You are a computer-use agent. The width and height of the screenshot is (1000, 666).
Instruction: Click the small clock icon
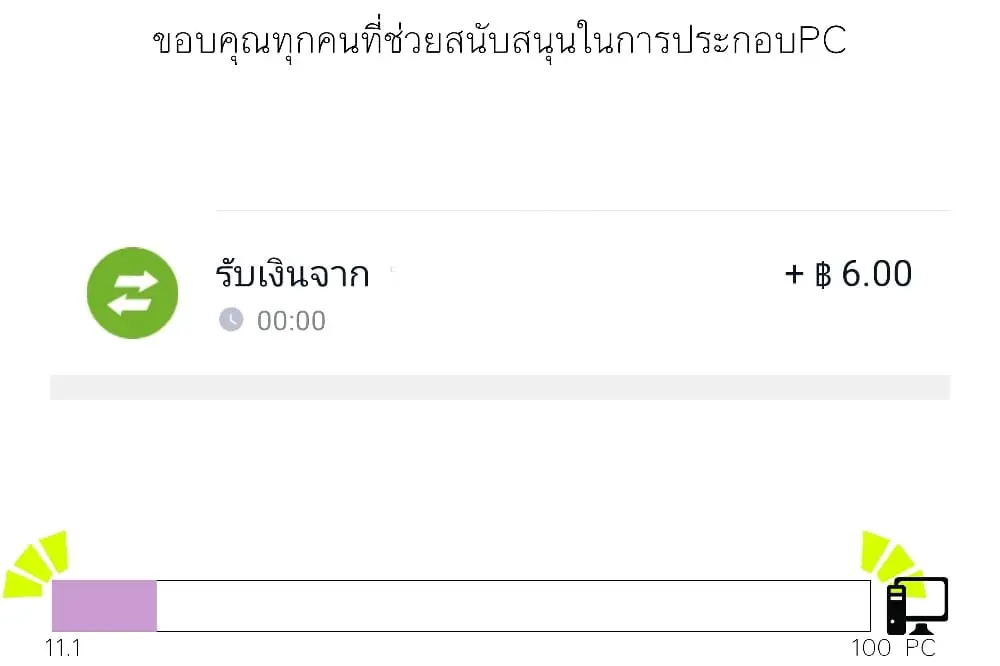coord(231,320)
